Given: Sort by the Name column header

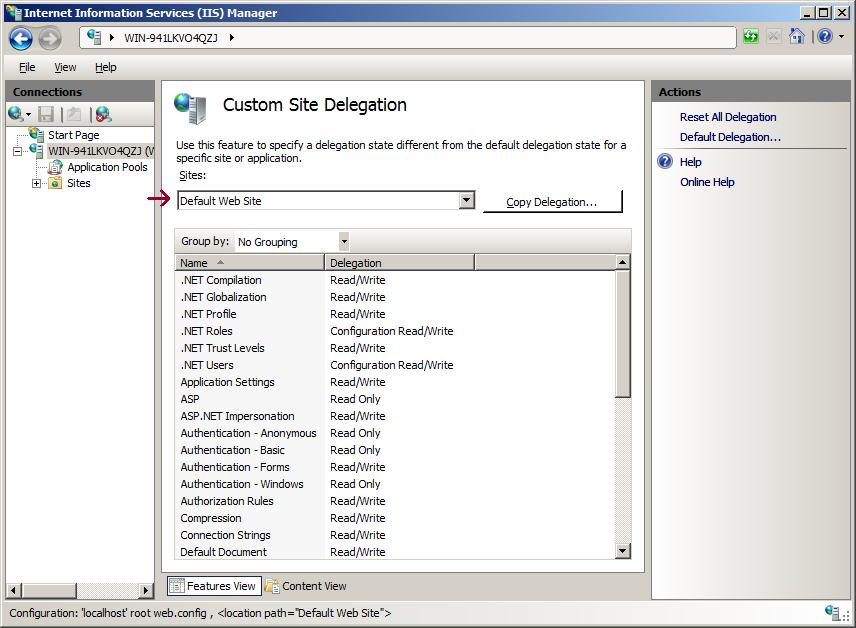Looking at the screenshot, I should point(249,263).
